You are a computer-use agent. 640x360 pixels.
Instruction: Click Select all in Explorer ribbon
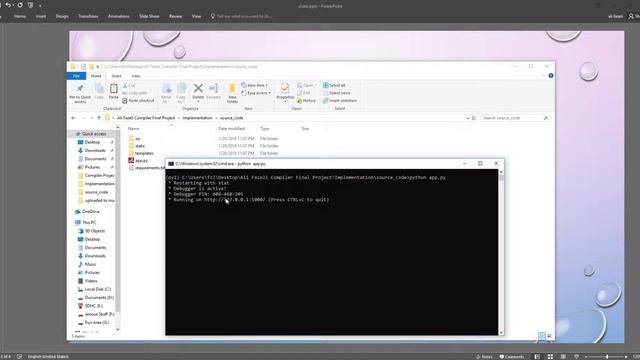coord(334,85)
